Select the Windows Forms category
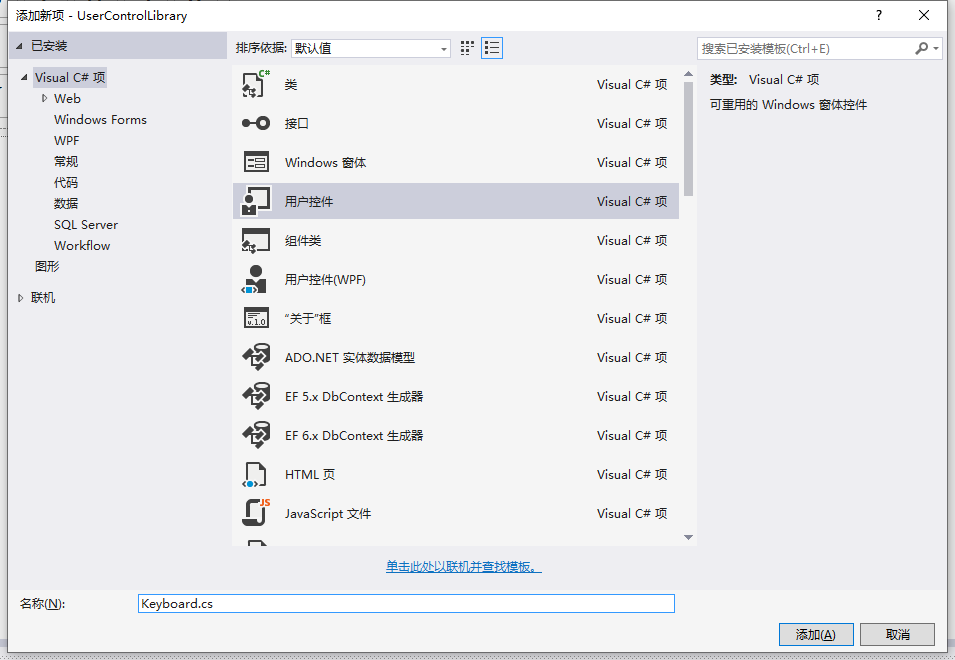Image resolution: width=955 pixels, height=660 pixels. (100, 119)
